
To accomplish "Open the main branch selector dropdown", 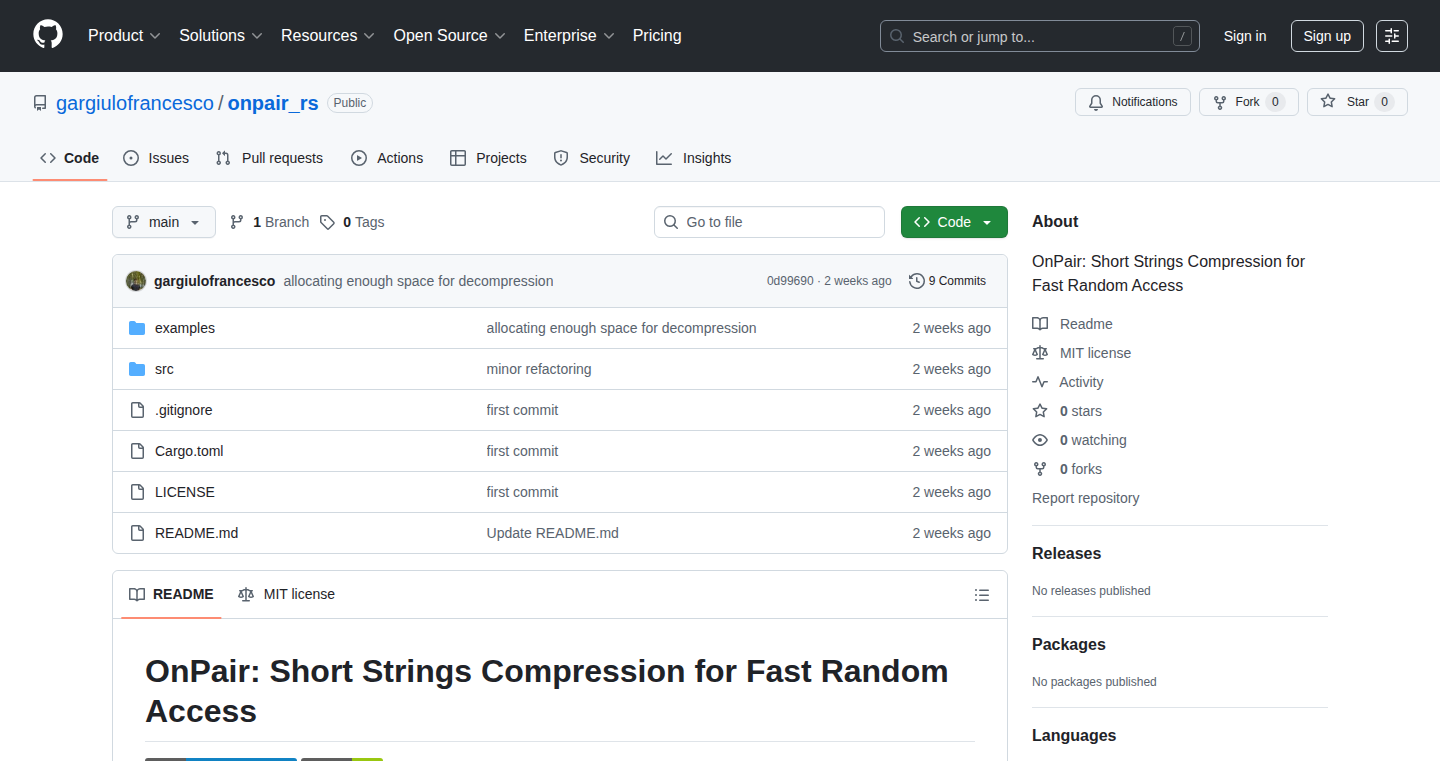I will [164, 222].
